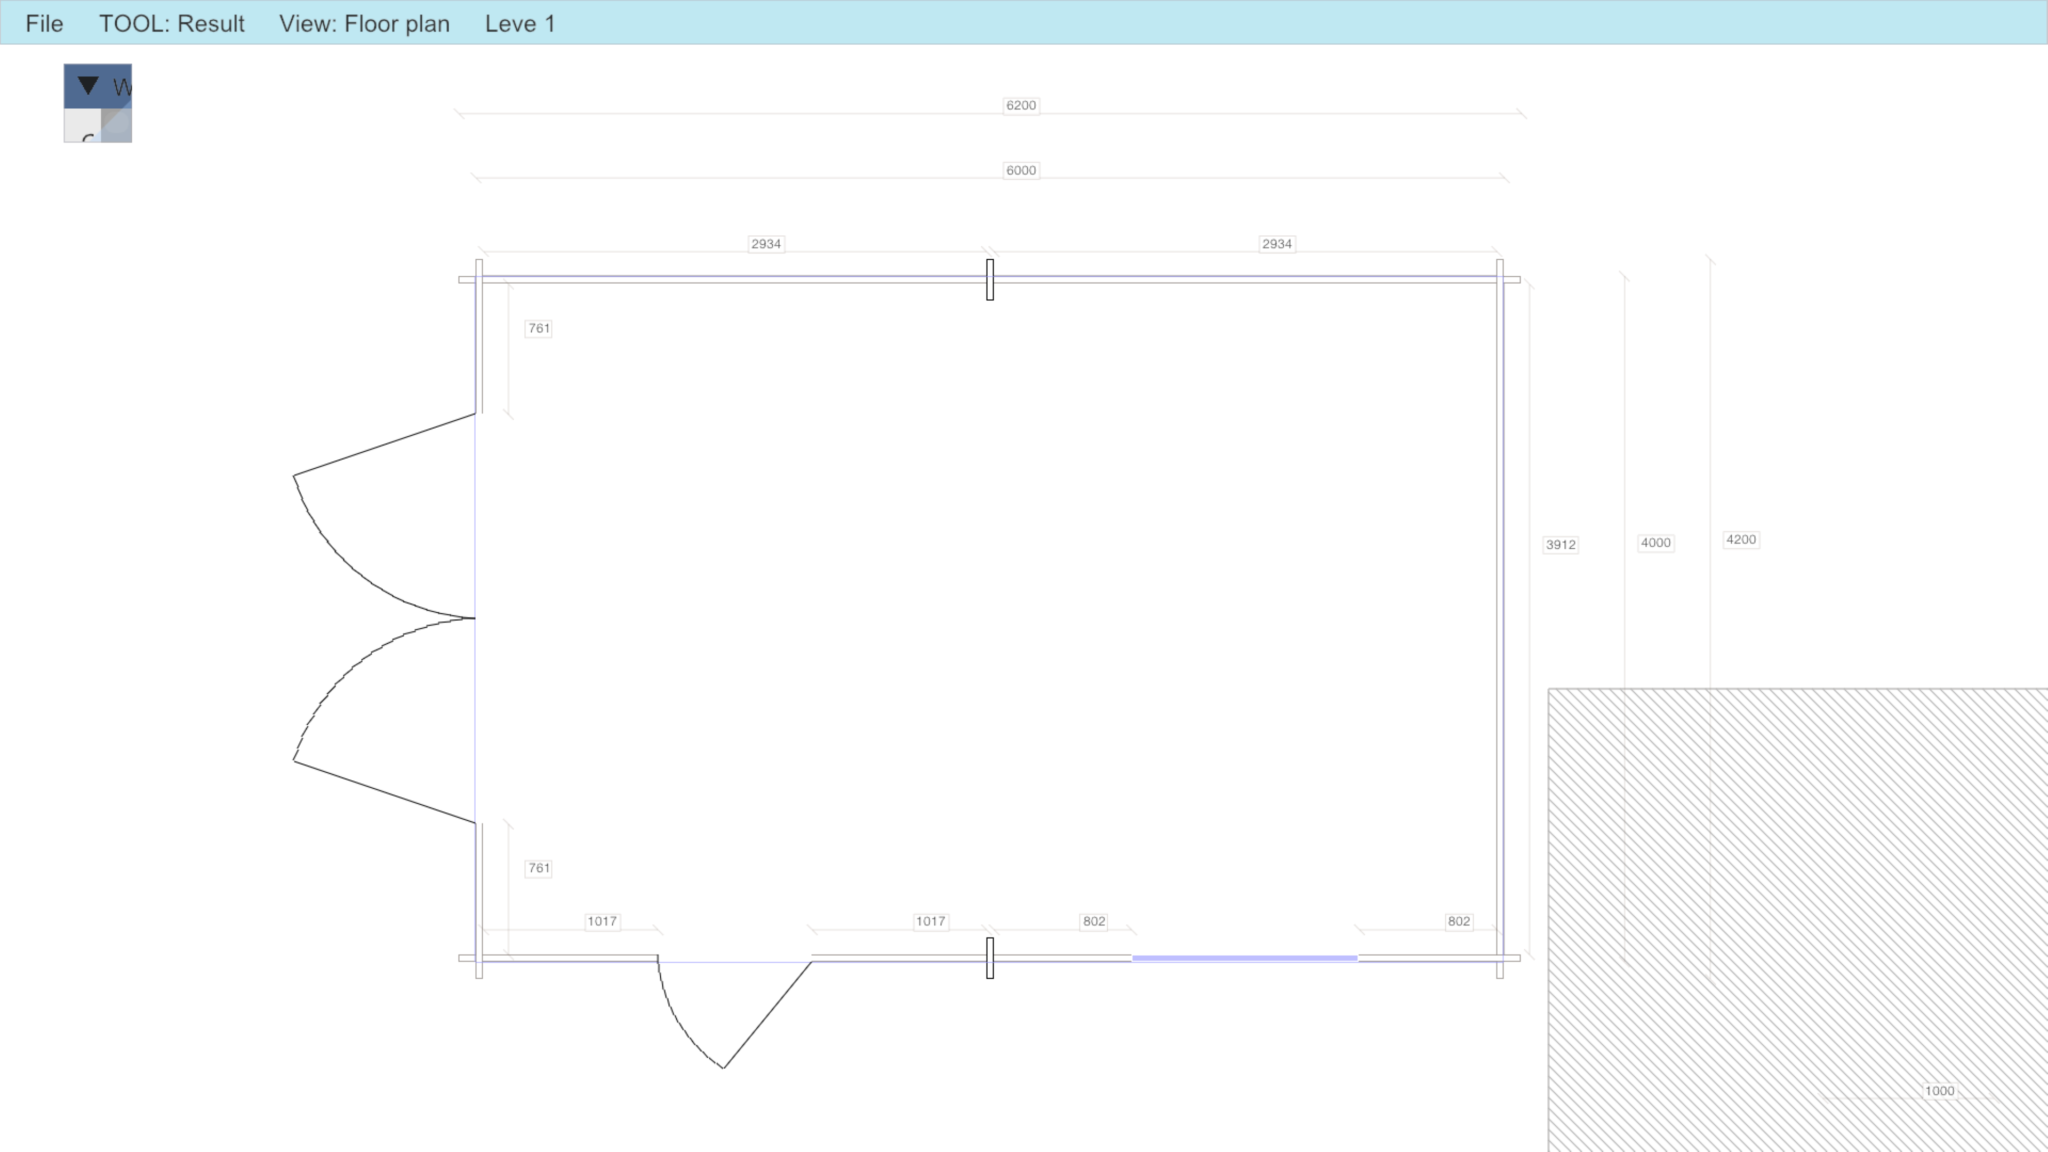The image size is (2048, 1152).
Task: Open the View: Floor plan selector
Action: coord(364,23)
